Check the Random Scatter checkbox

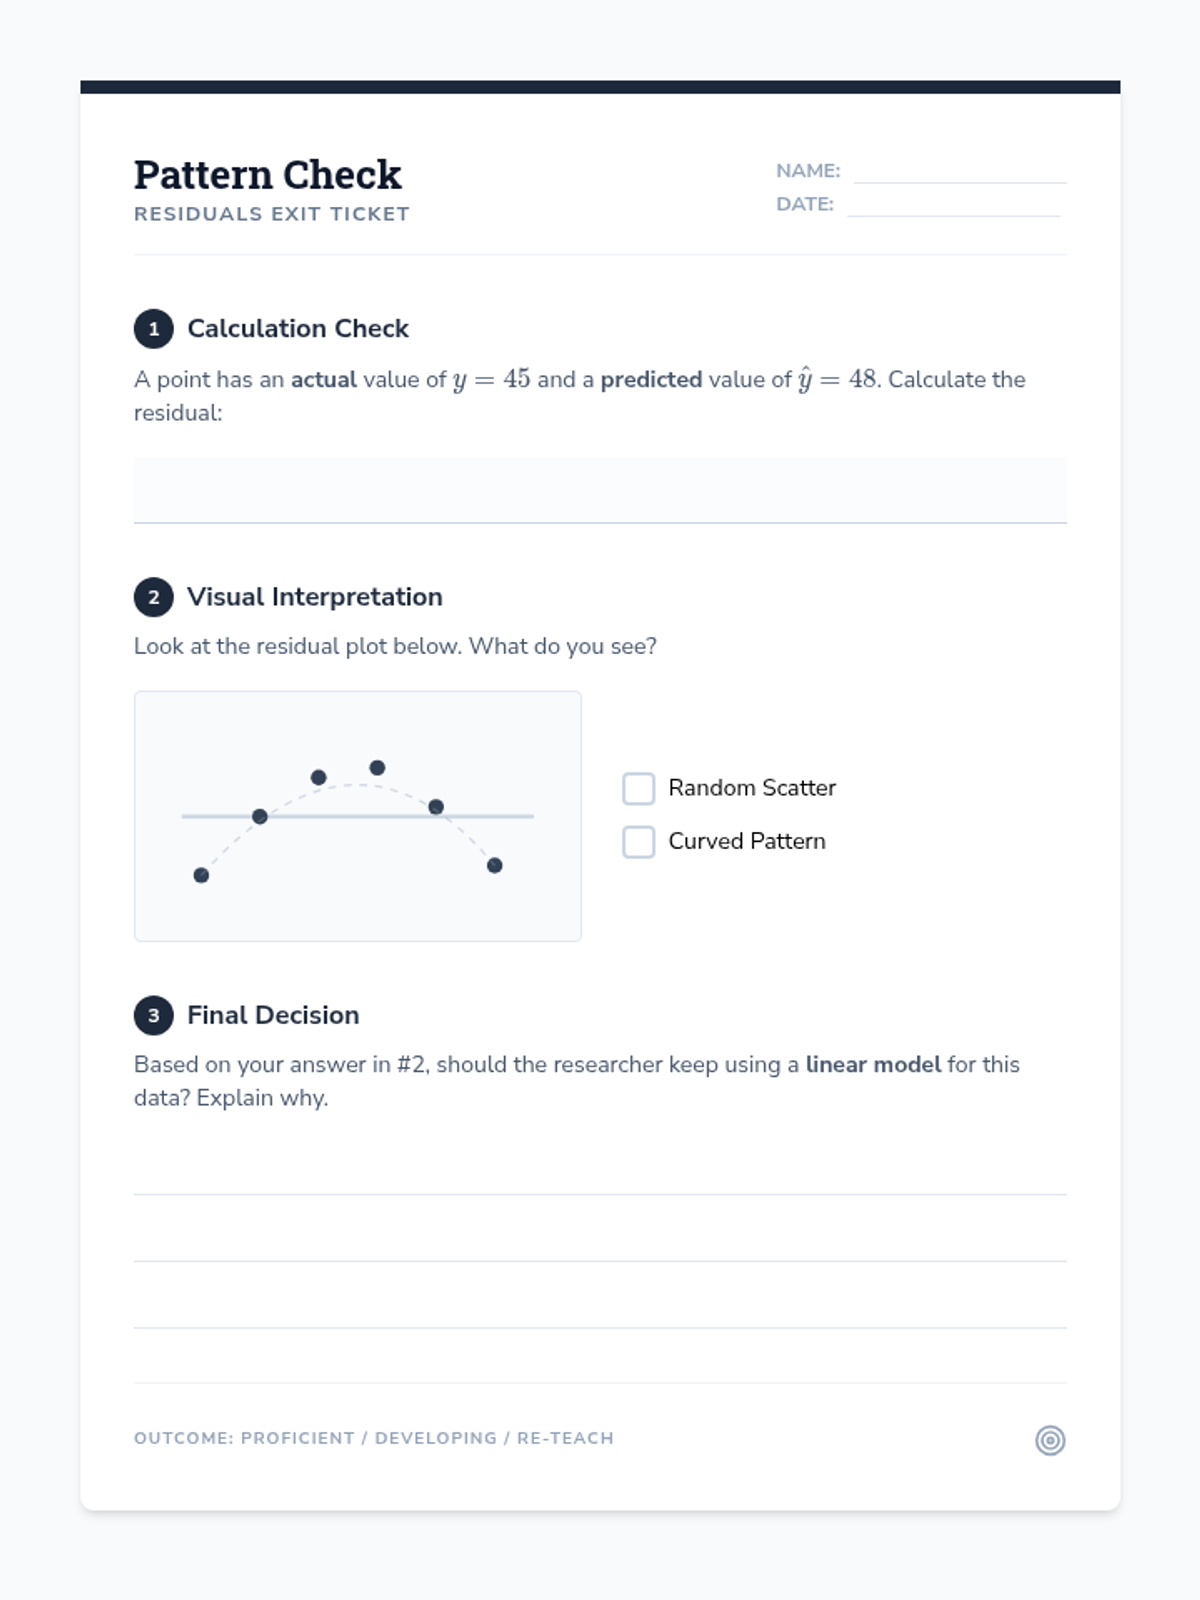click(639, 788)
